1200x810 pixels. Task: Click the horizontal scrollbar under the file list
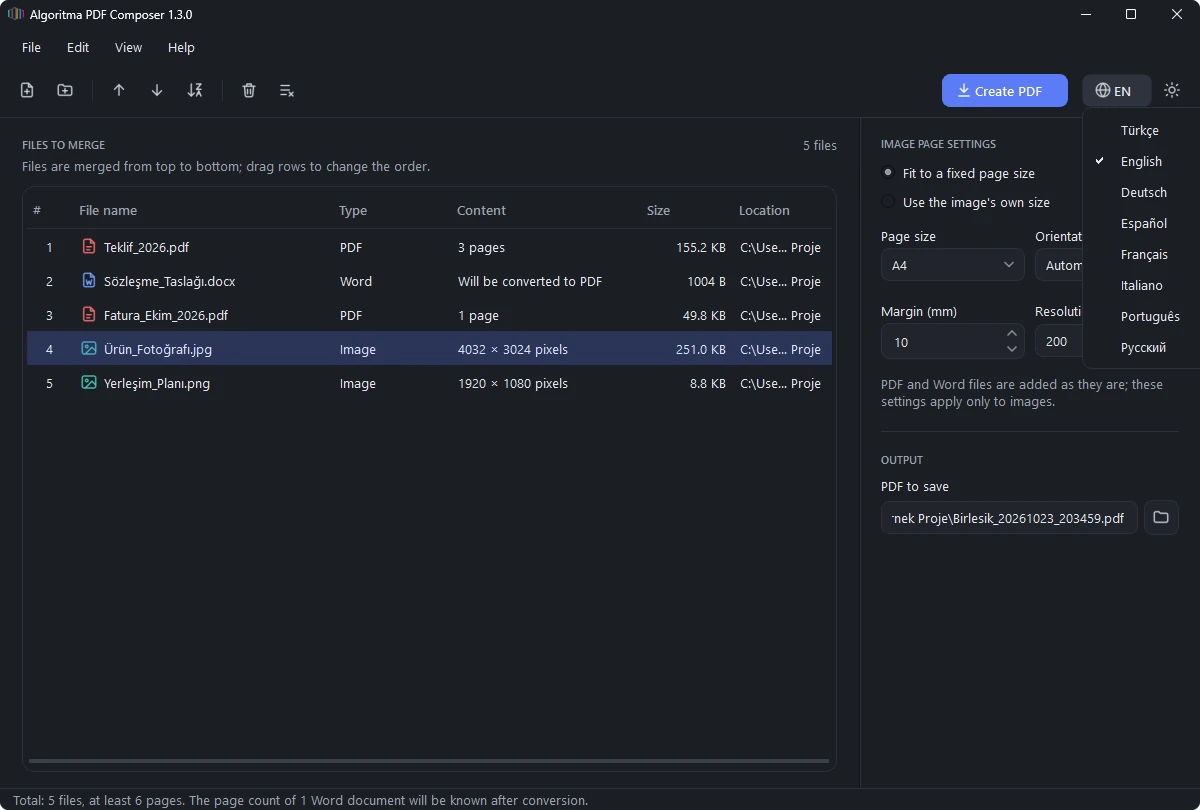429,762
